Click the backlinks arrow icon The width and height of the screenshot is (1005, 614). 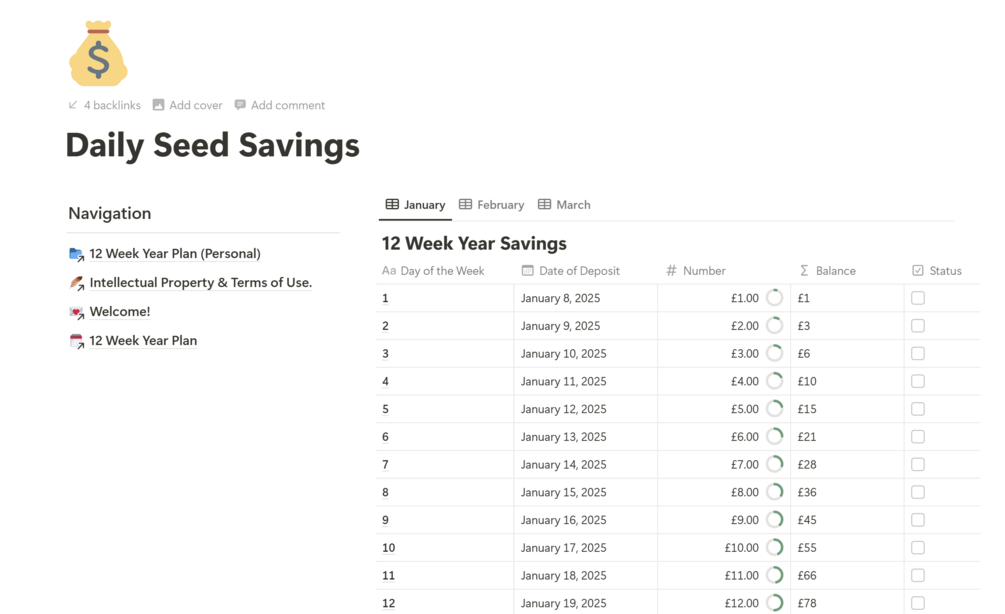pos(73,105)
